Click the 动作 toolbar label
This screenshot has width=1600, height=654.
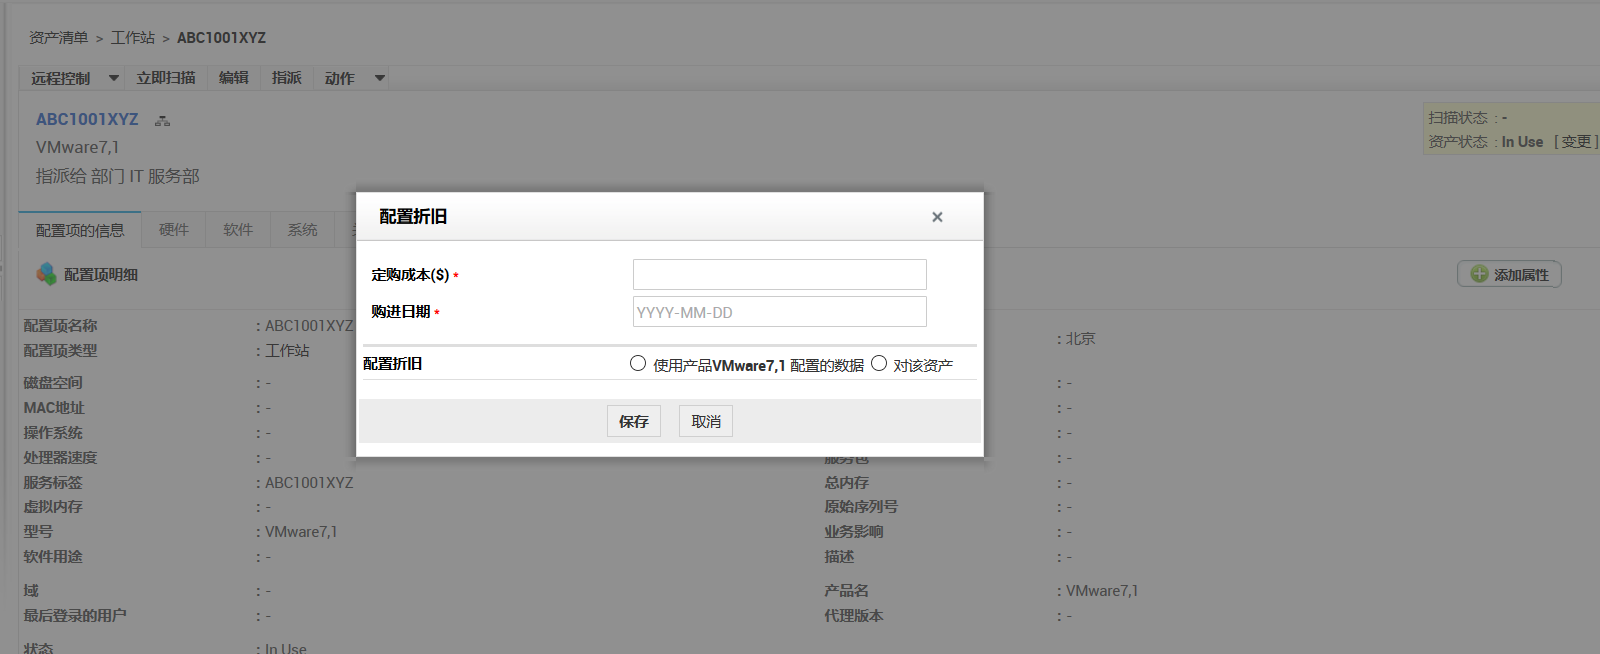tap(340, 78)
